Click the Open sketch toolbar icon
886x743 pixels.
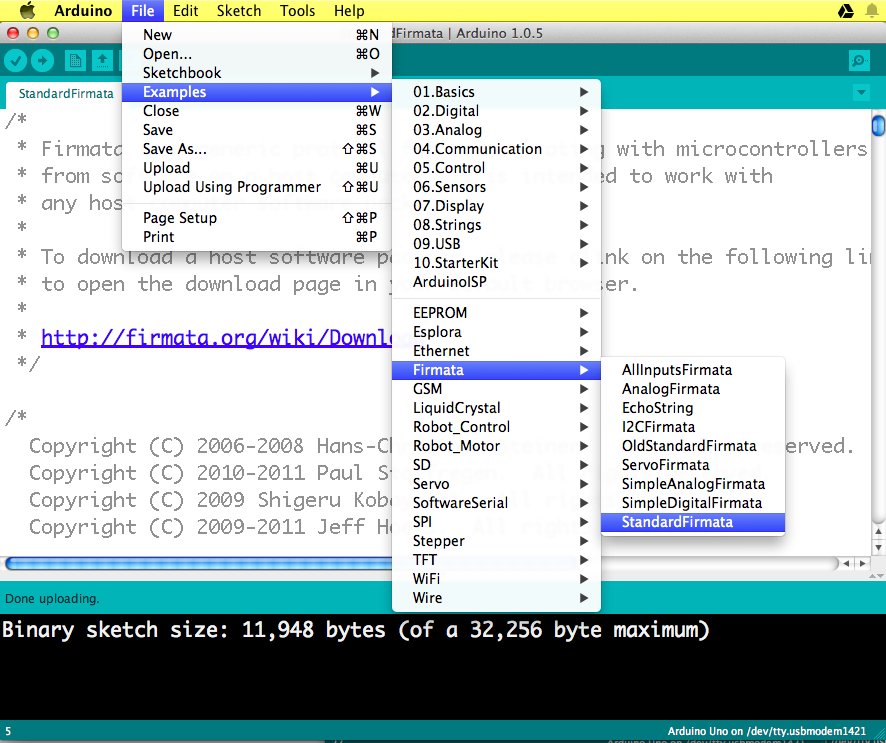click(x=102, y=61)
